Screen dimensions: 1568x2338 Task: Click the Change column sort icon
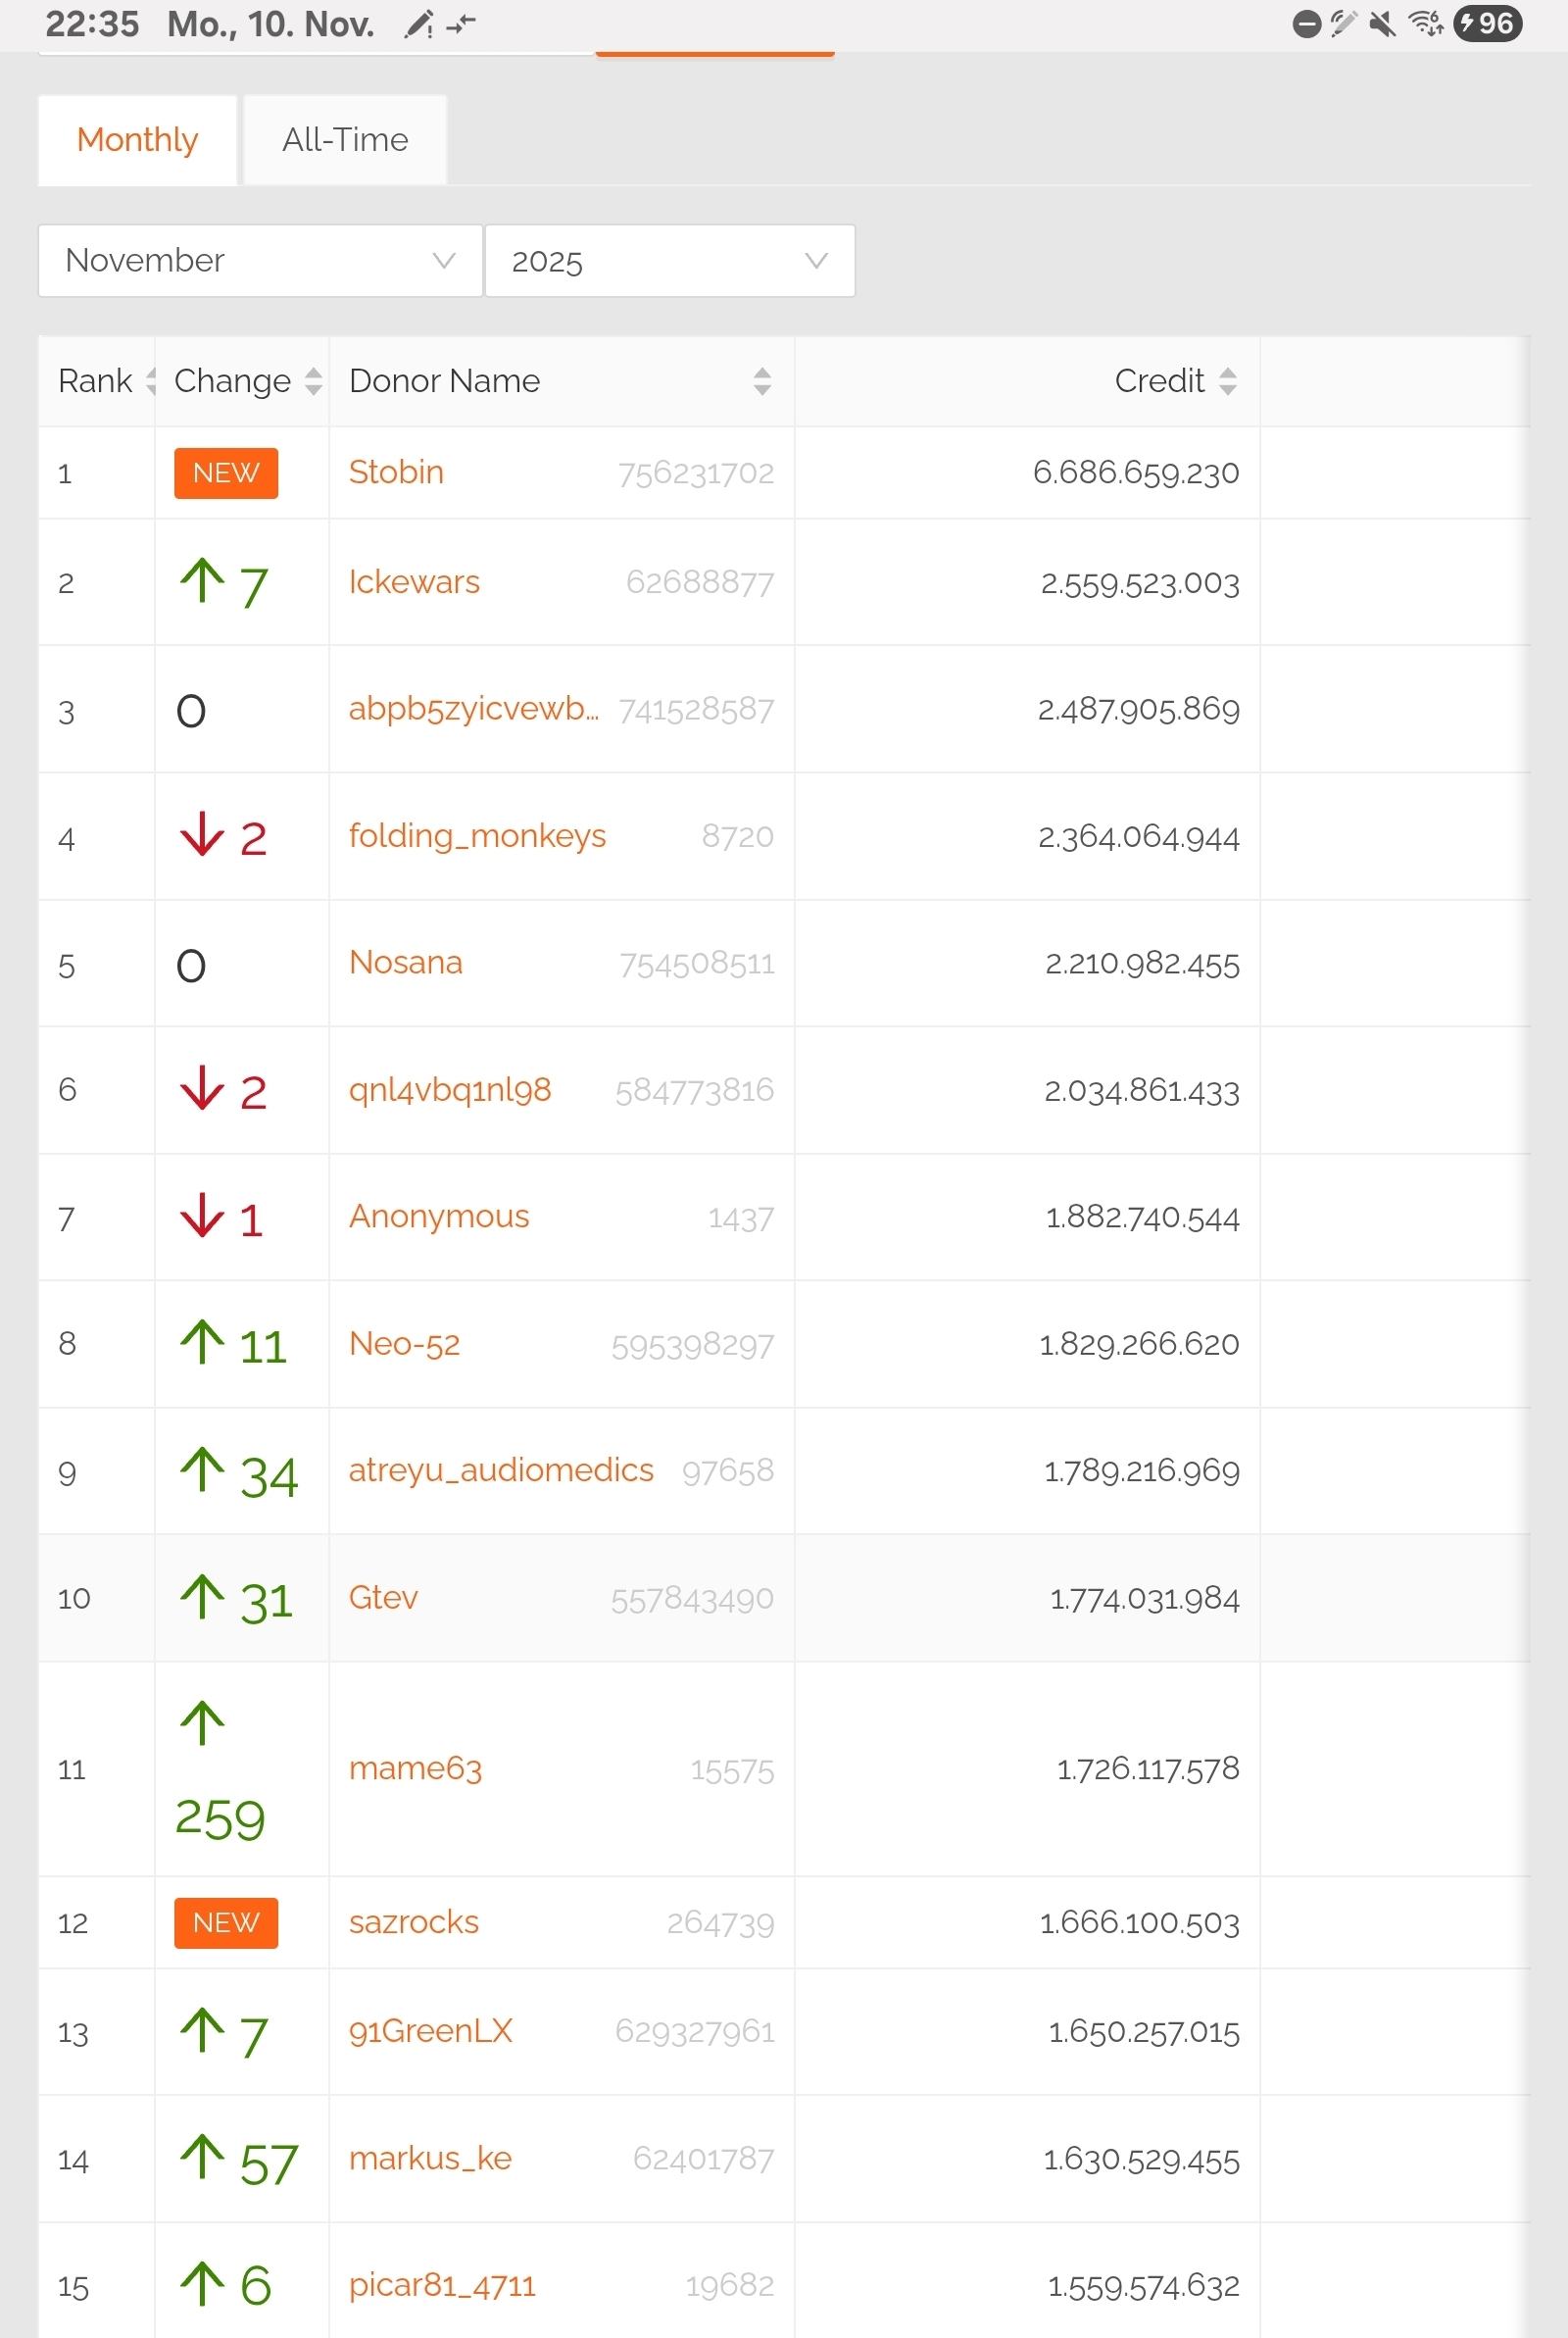pos(313,381)
